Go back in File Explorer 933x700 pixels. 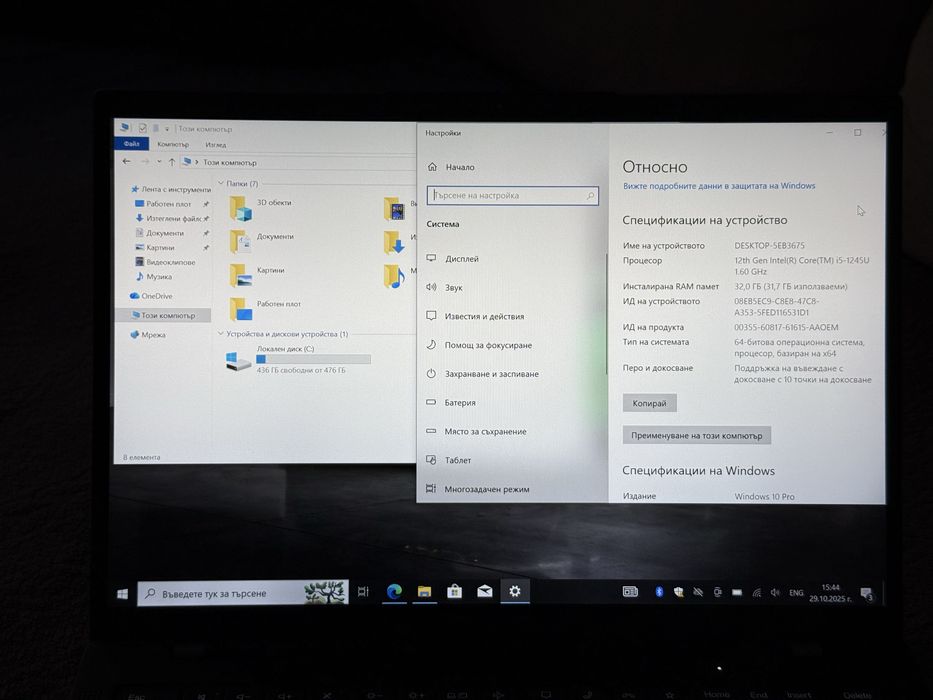(126, 161)
